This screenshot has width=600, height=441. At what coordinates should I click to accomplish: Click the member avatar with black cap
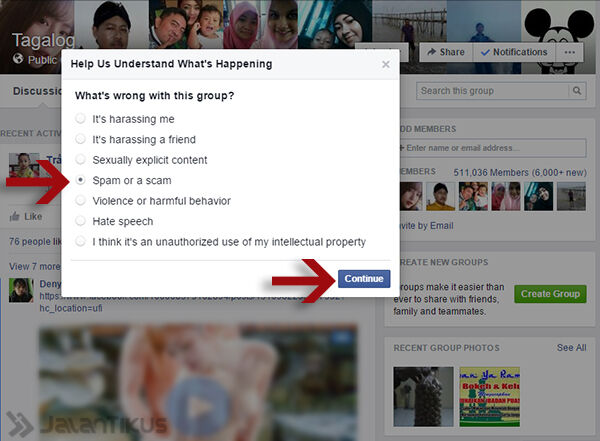click(x=440, y=196)
